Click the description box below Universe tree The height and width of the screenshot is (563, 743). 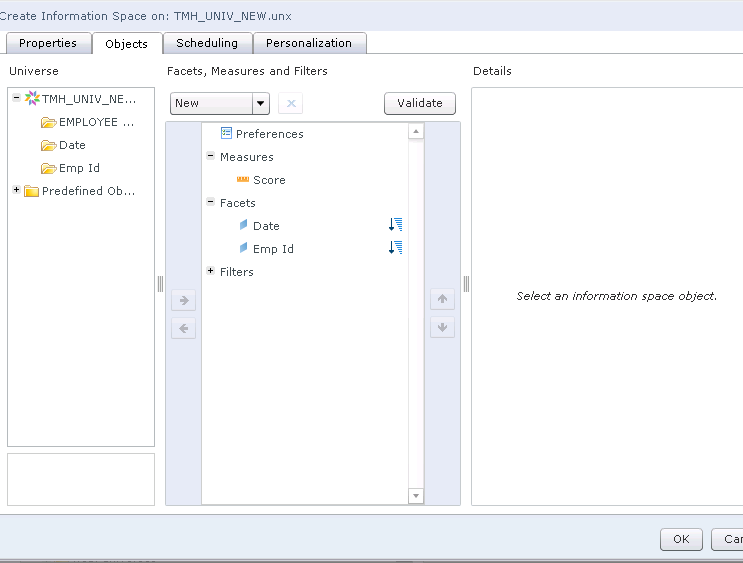(x=81, y=480)
